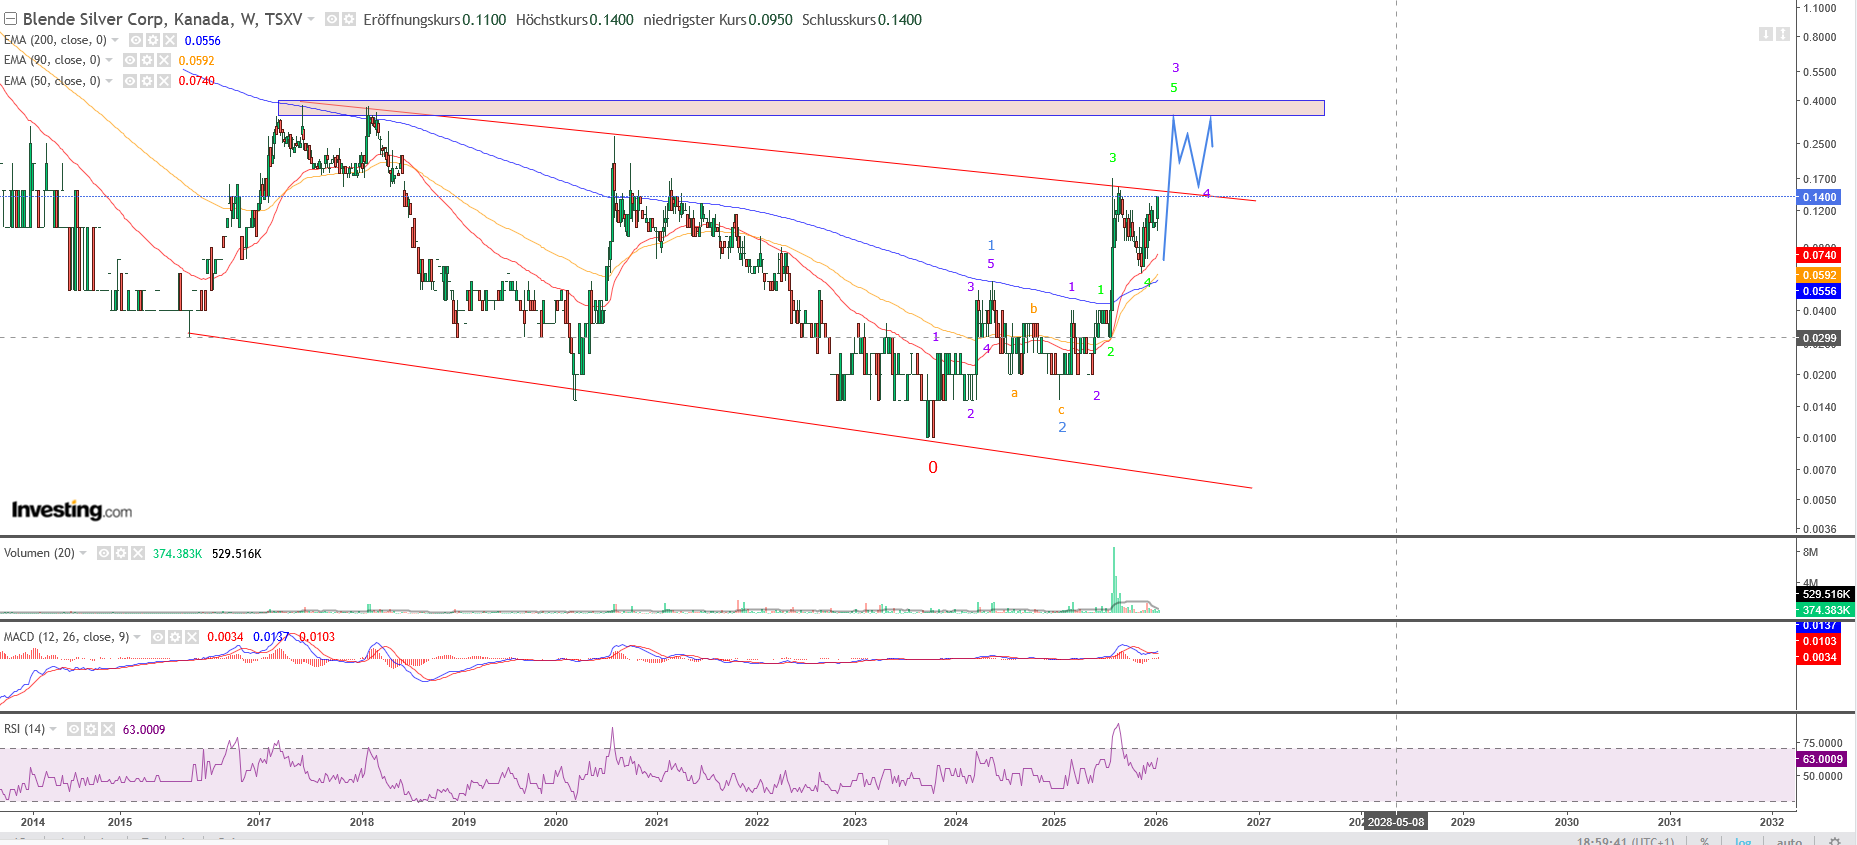Collapse the legend with the minus box

coord(10,19)
